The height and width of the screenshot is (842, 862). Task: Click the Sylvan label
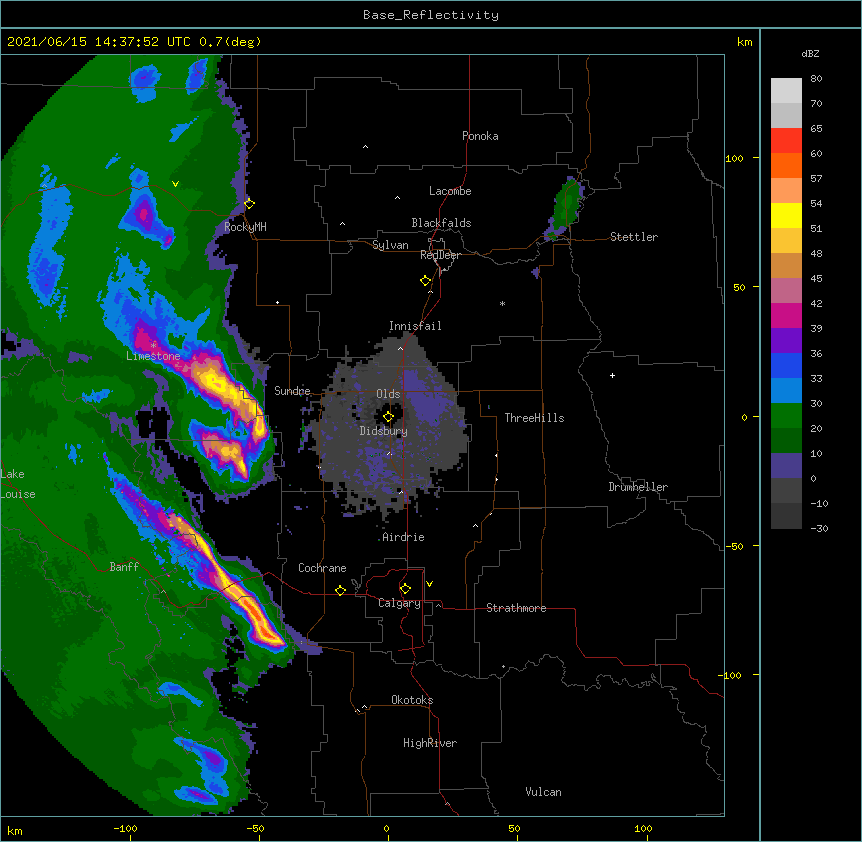[390, 245]
